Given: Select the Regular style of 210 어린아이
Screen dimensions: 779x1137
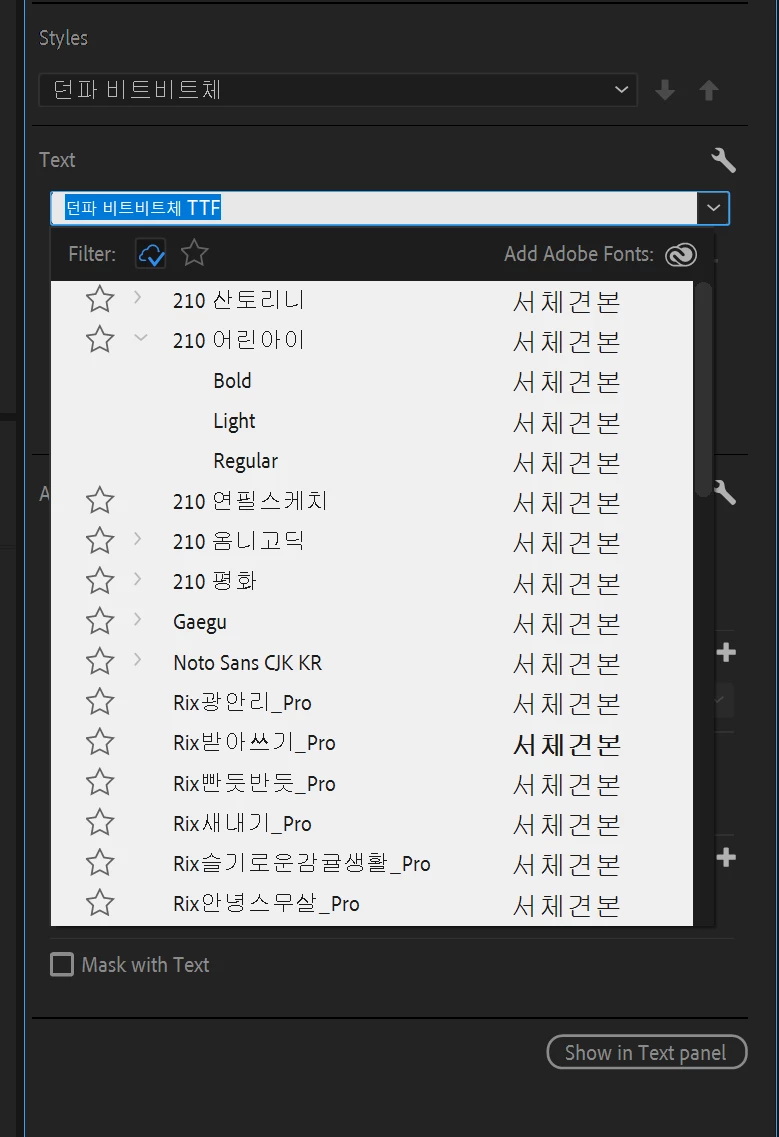Looking at the screenshot, I should coord(245,461).
